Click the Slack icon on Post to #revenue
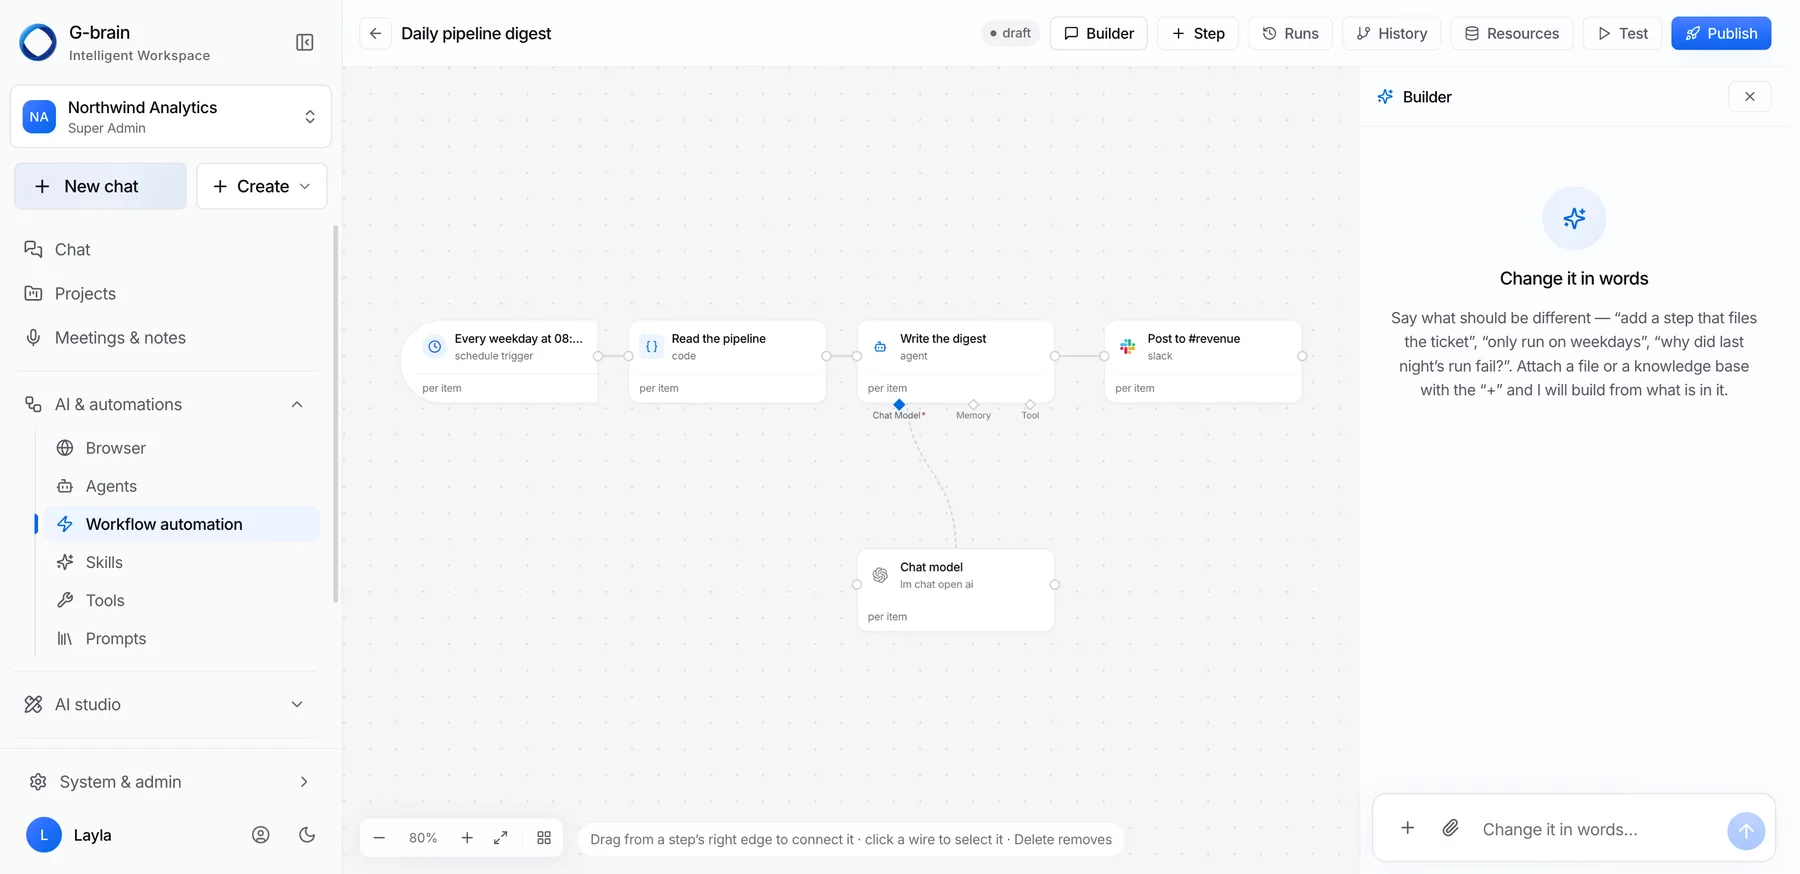Screen dimensions: 1800x874 [1128, 347]
